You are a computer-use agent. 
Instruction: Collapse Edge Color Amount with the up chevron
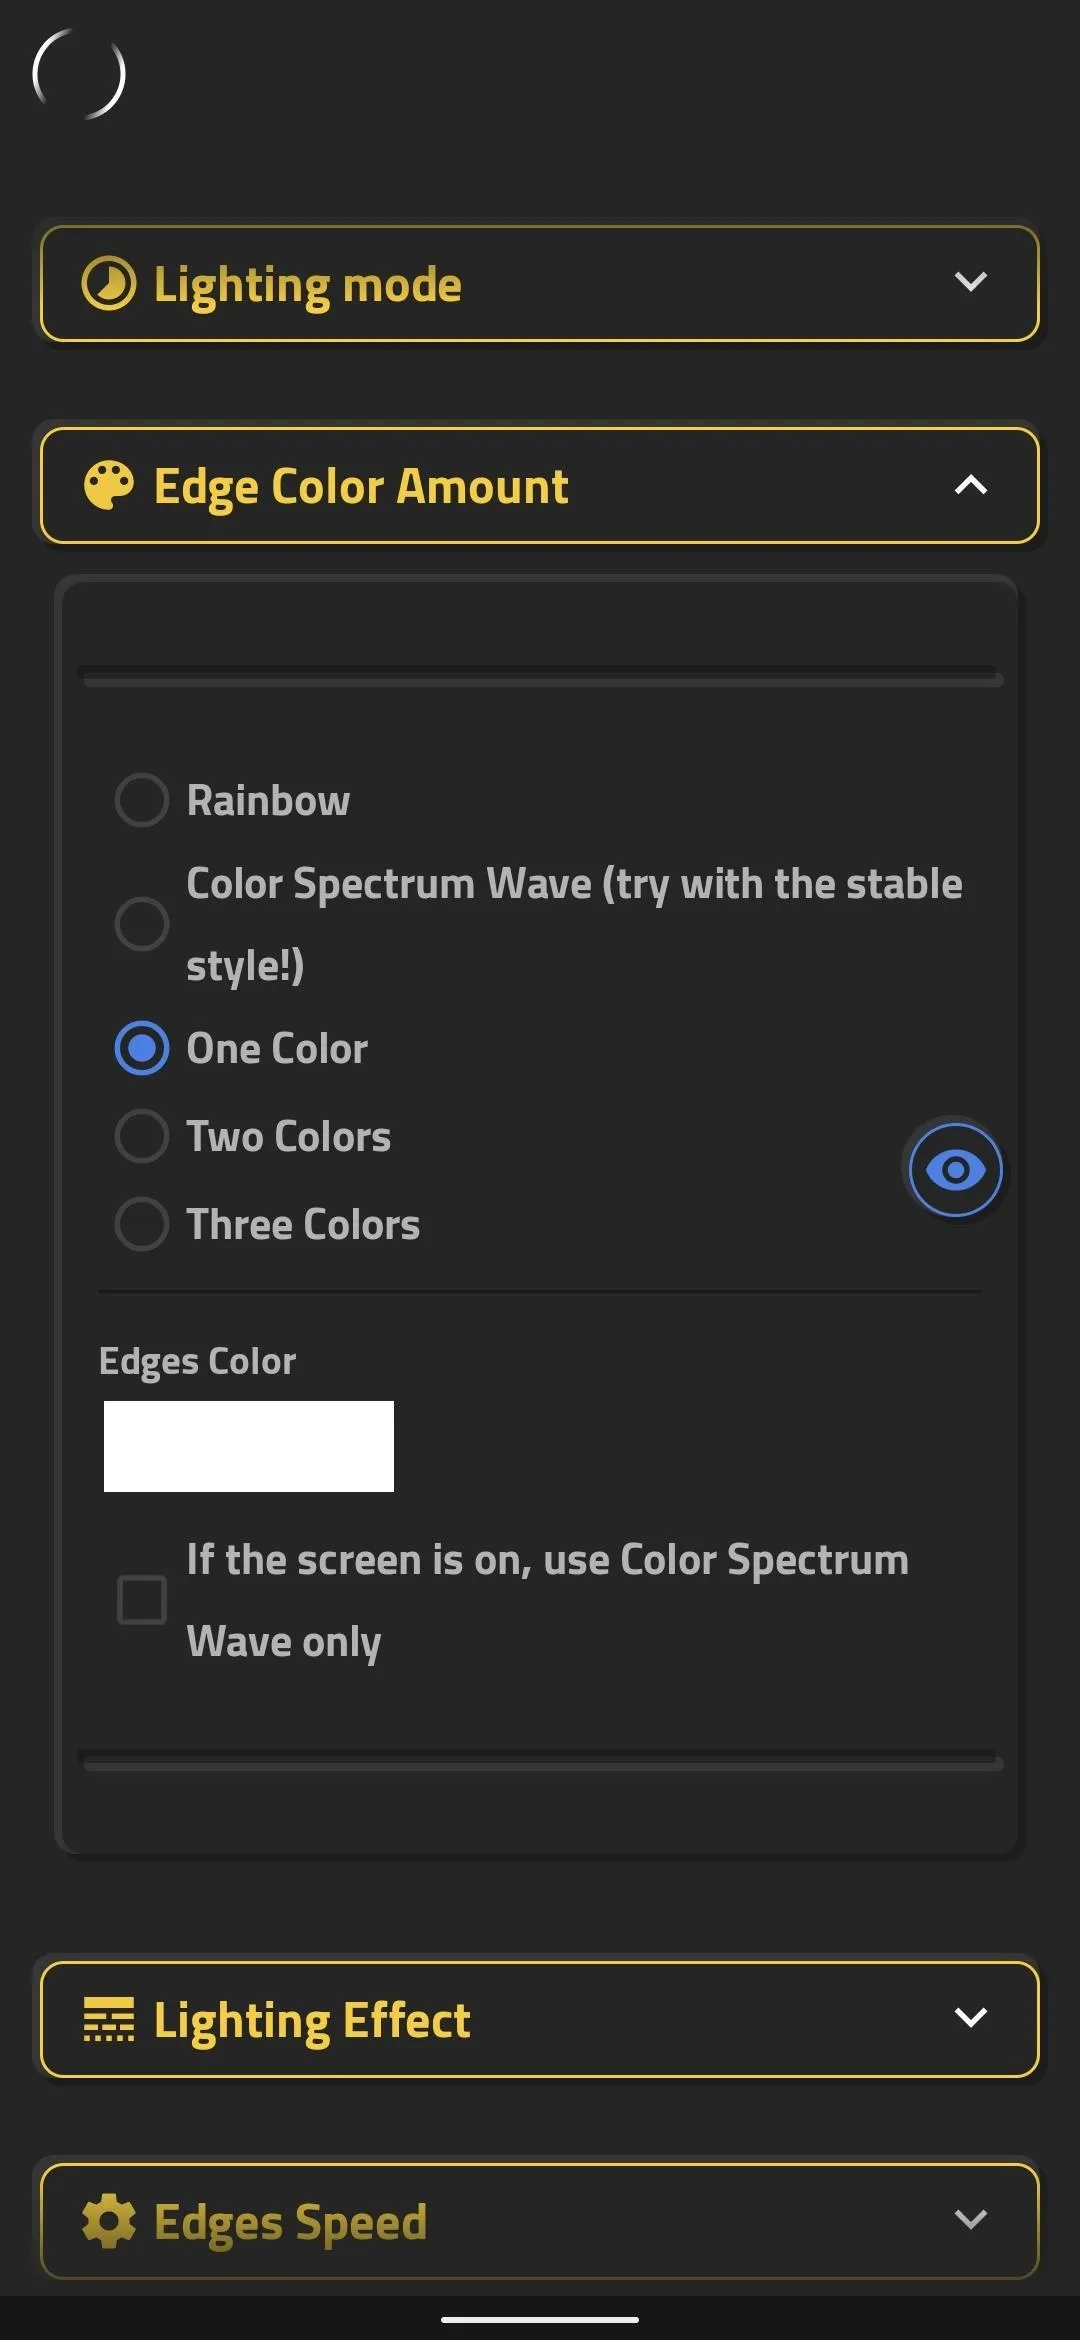[x=971, y=485]
